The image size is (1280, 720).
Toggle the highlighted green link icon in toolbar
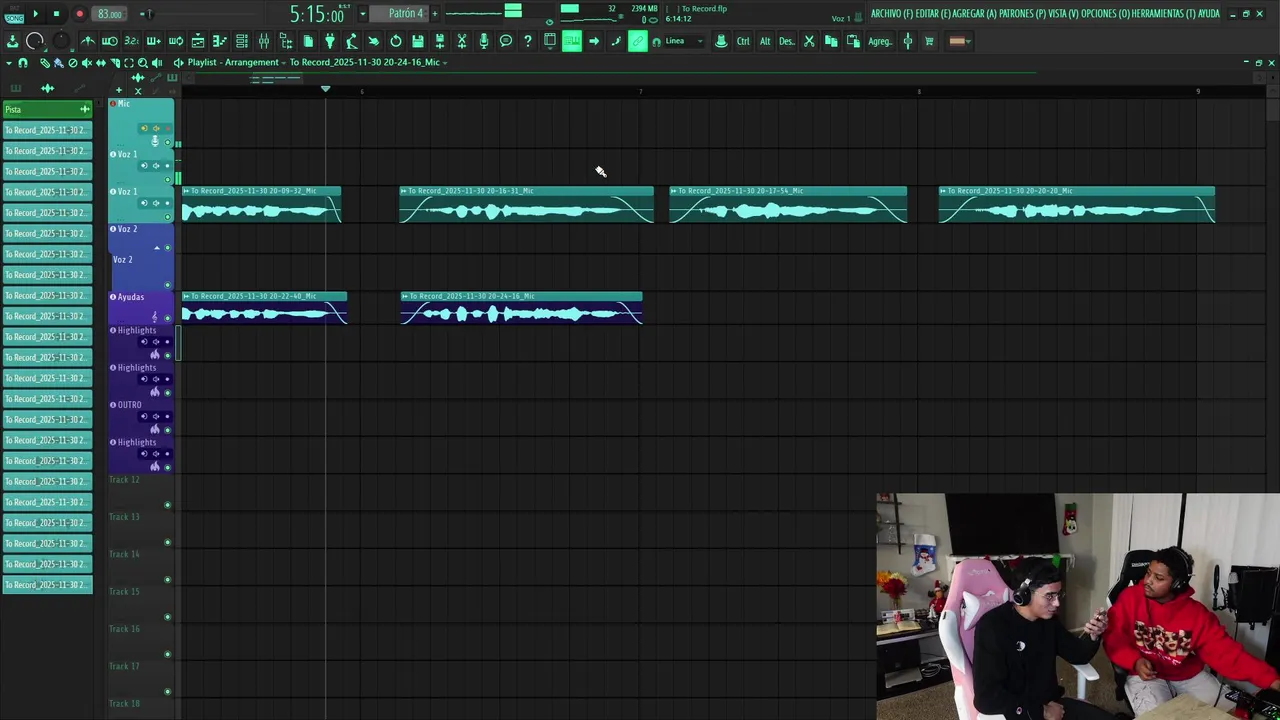638,41
